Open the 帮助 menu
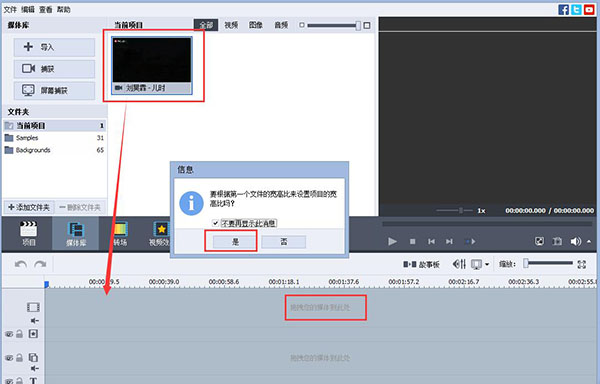 pos(64,10)
